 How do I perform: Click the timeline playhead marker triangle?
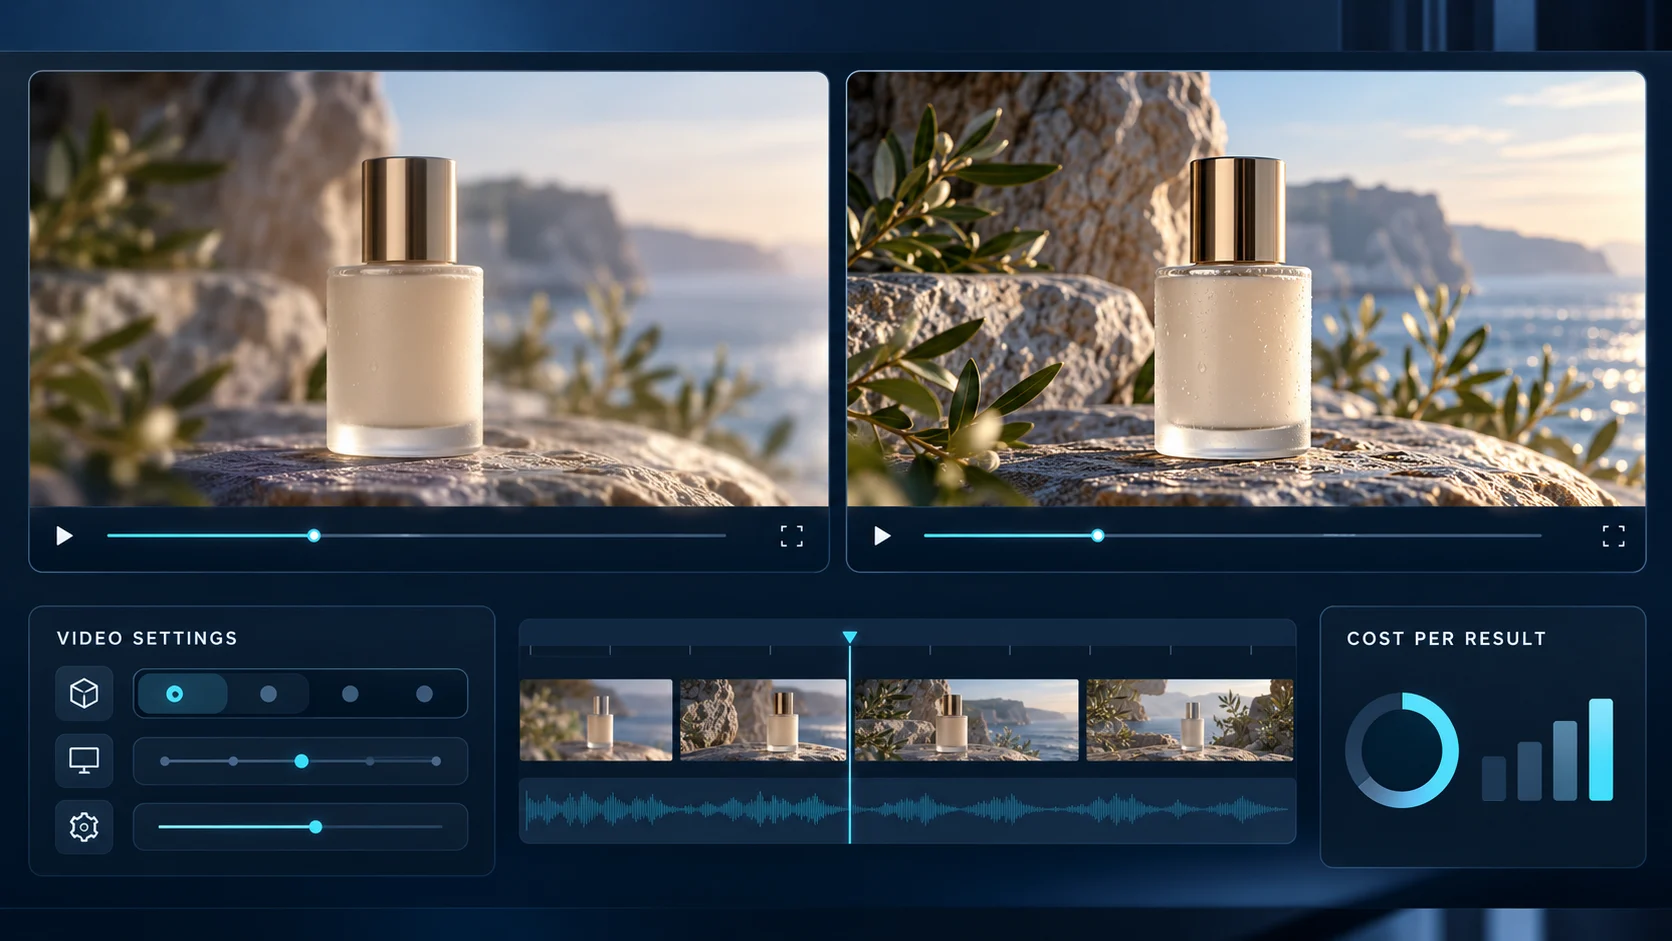[x=850, y=637]
